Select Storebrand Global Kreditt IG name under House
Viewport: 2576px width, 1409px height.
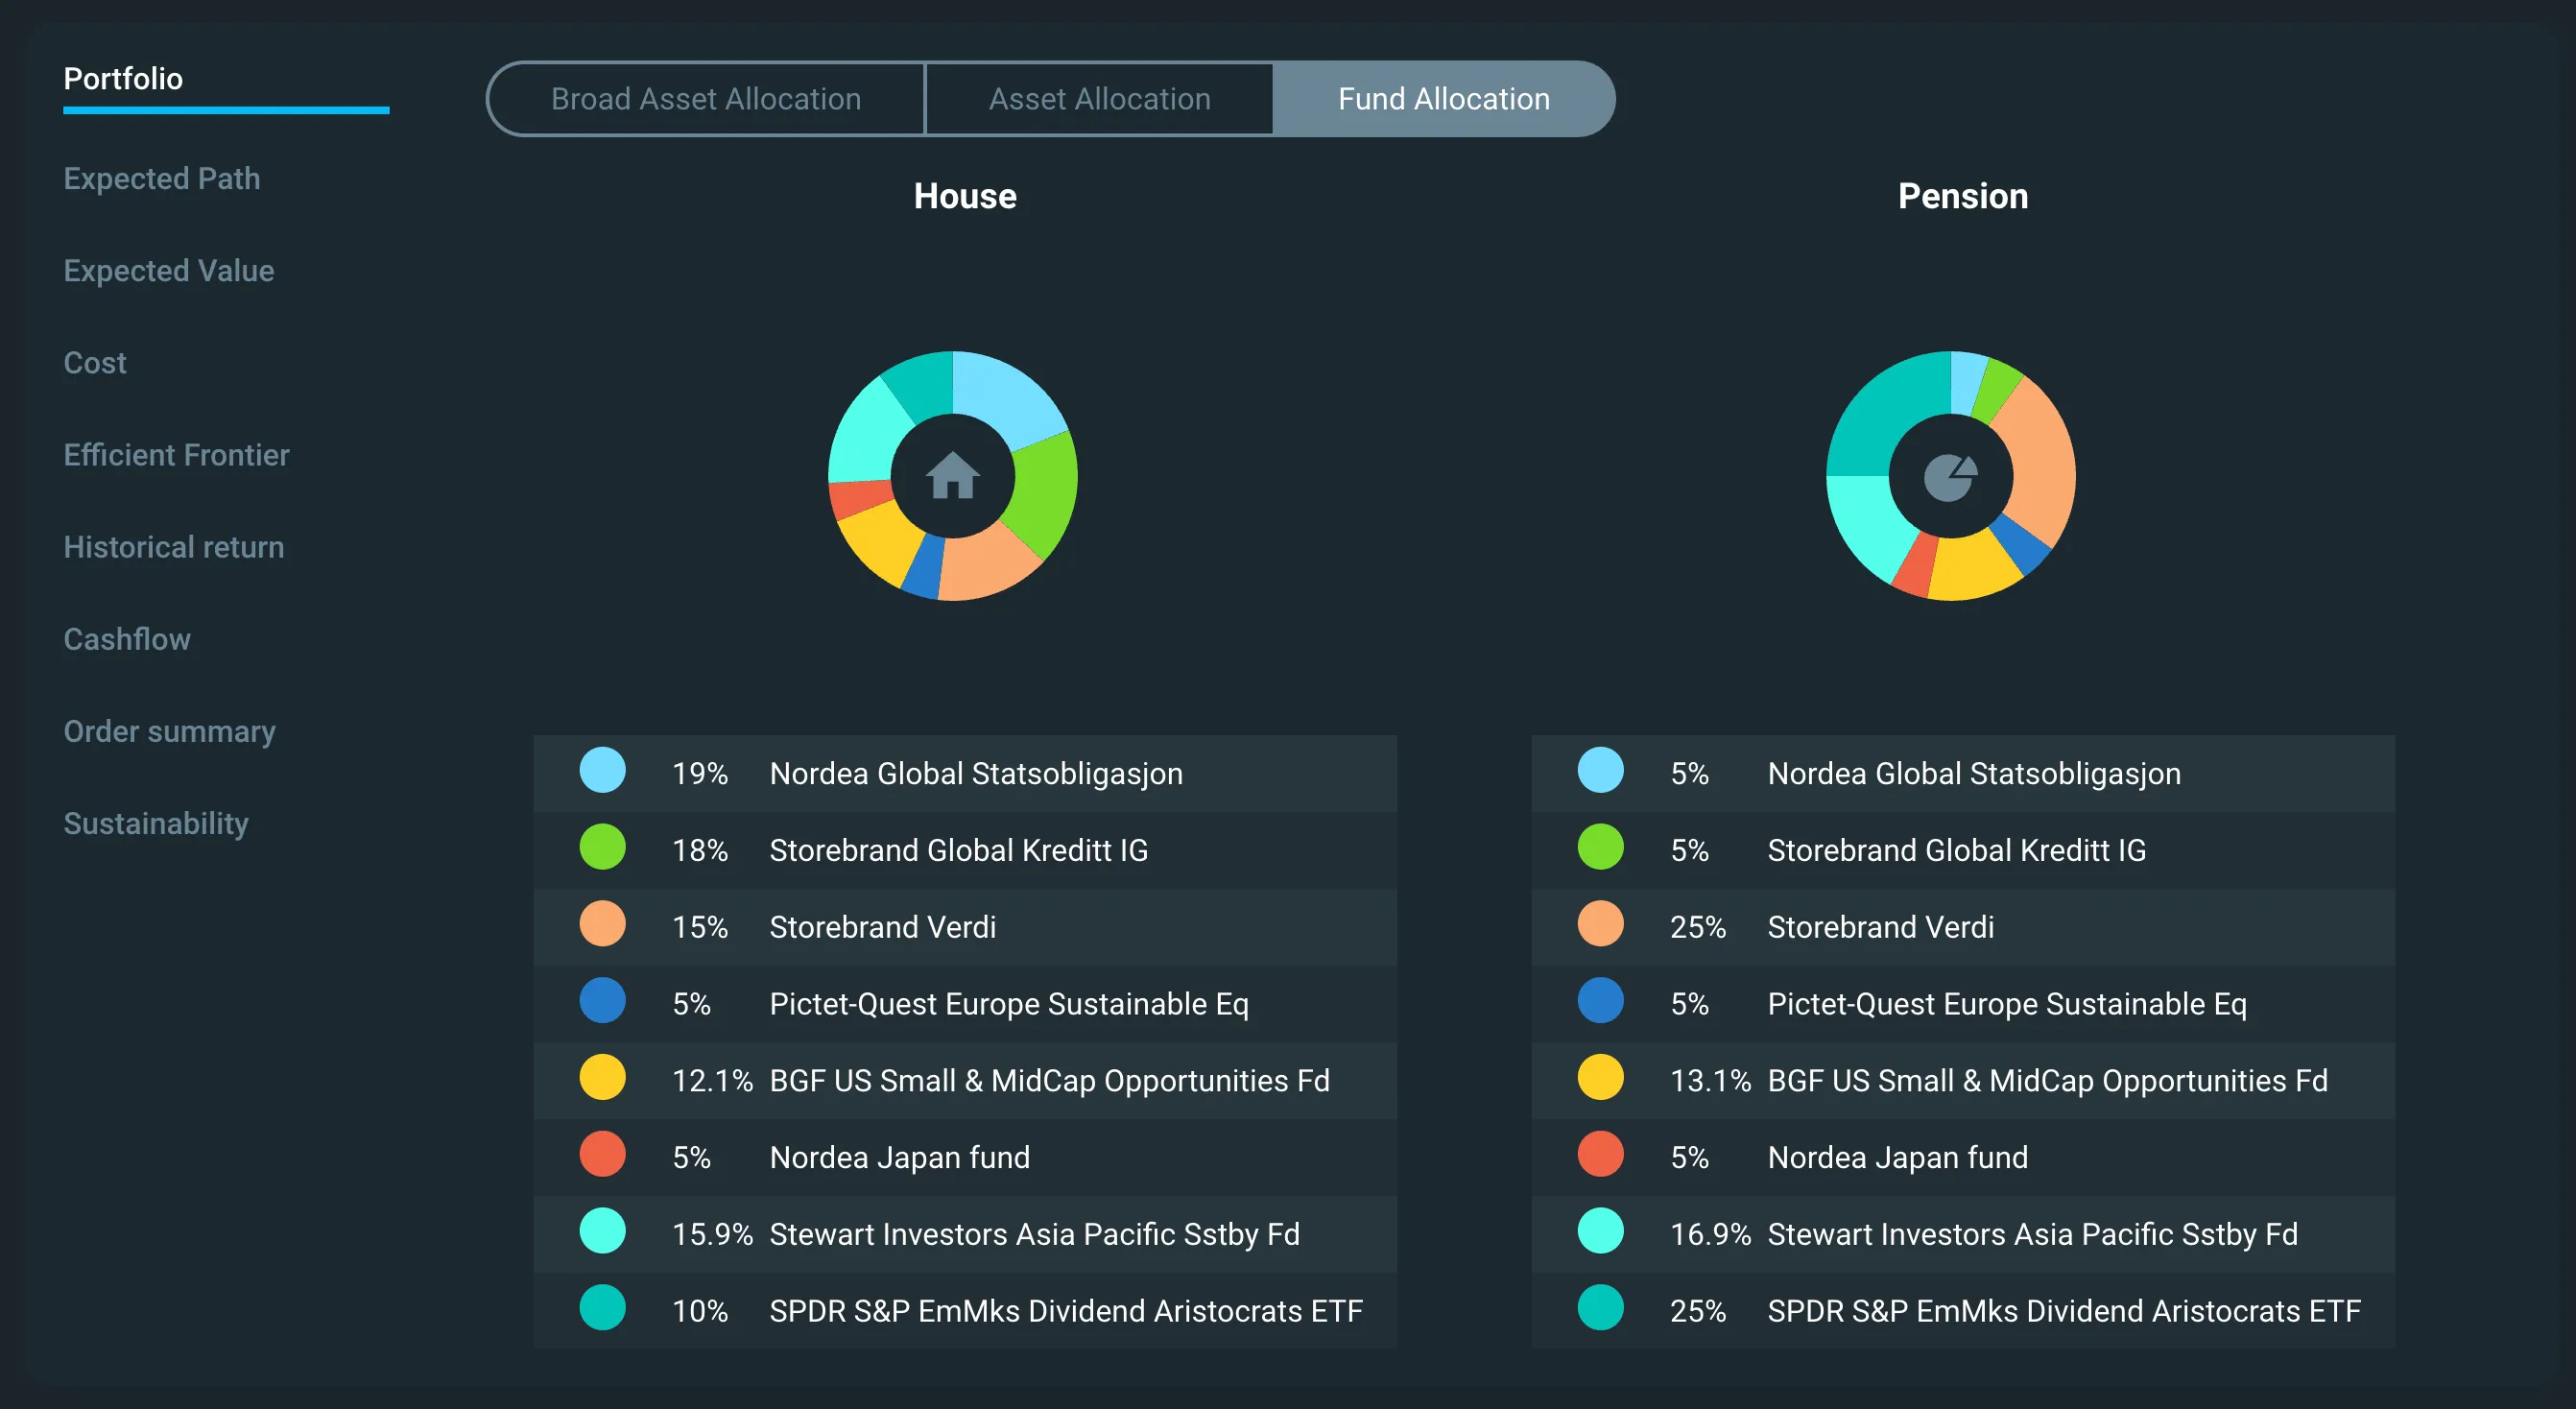[x=959, y=851]
